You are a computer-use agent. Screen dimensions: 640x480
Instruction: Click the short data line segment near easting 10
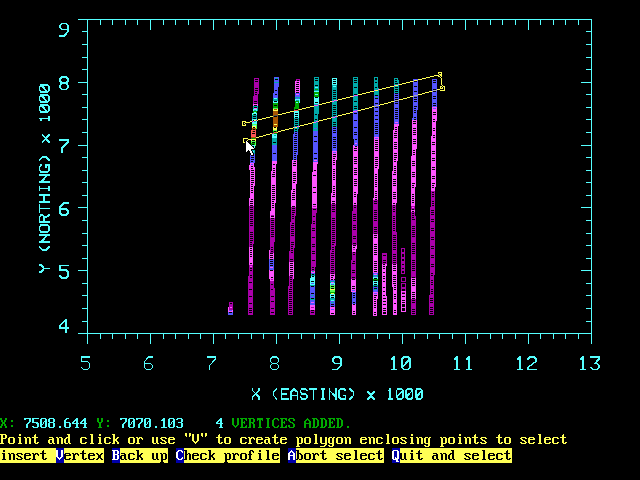(x=403, y=280)
